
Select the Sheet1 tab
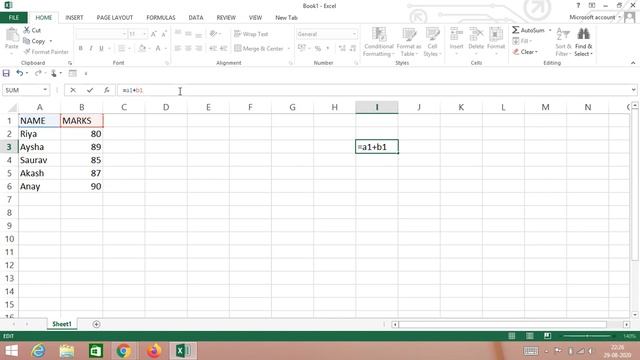click(x=62, y=324)
